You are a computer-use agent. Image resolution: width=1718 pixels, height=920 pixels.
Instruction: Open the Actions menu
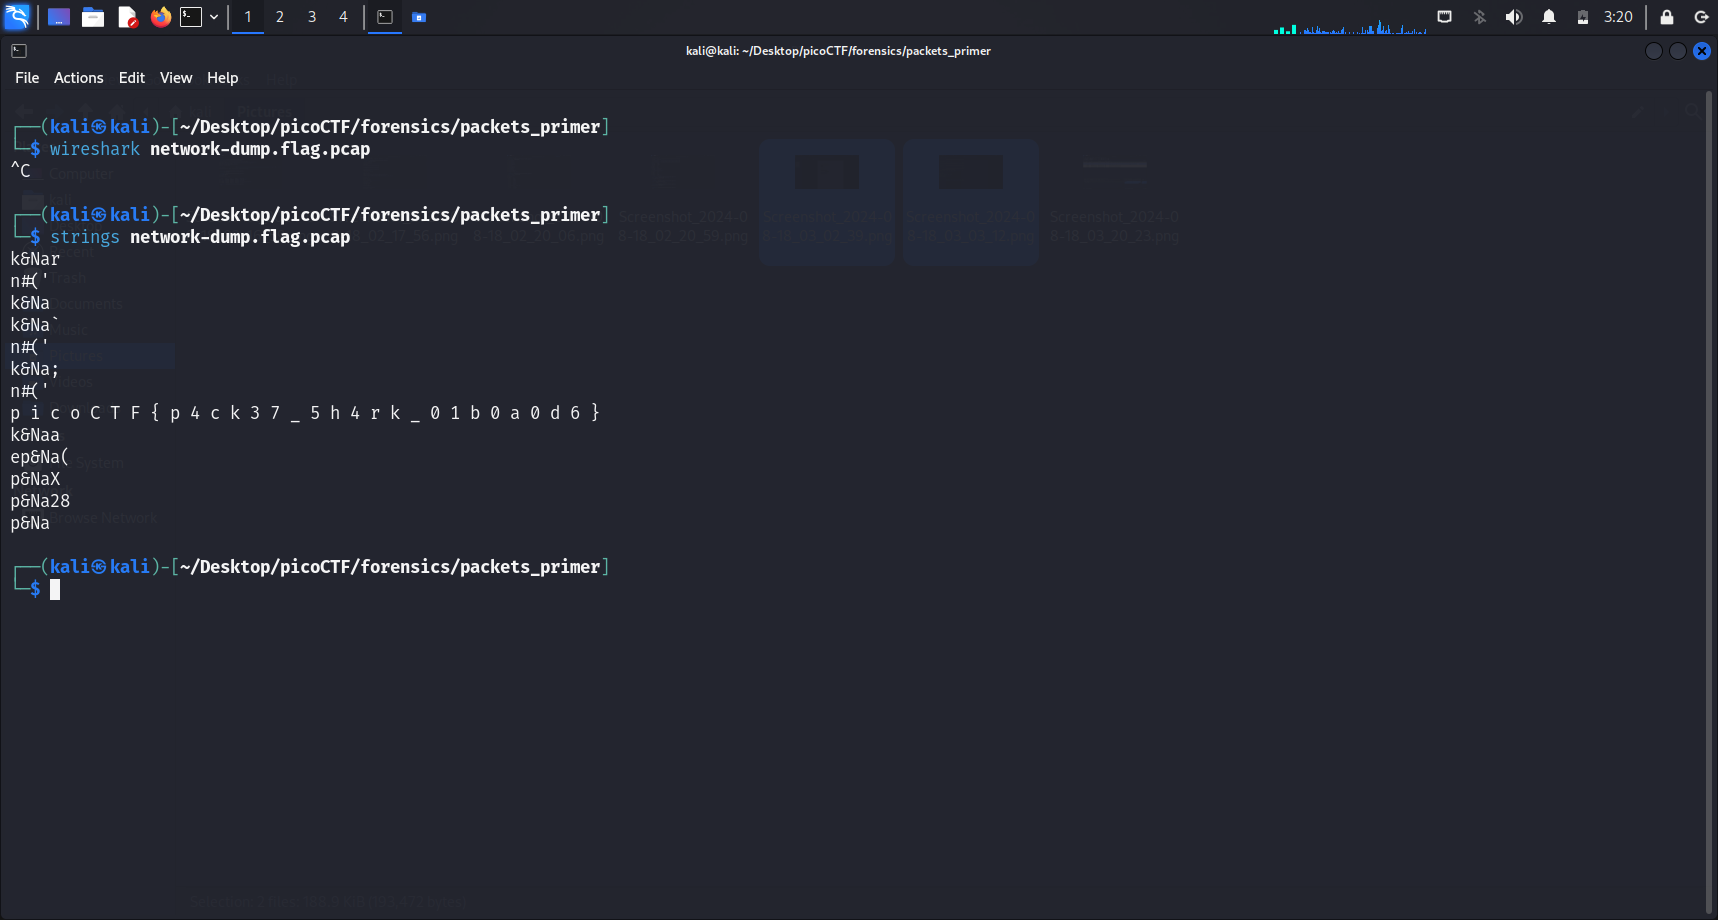[x=78, y=78]
